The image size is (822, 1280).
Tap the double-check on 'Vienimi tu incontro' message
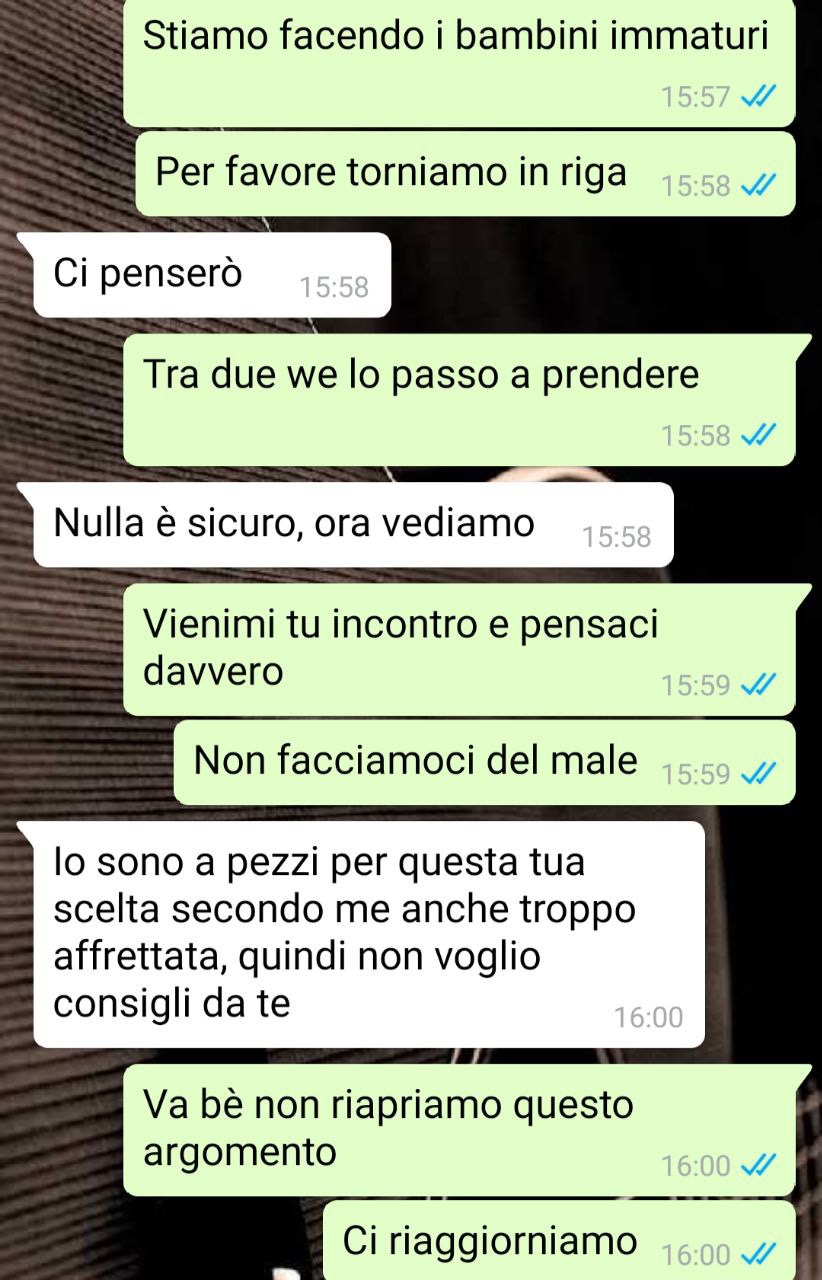(755, 686)
